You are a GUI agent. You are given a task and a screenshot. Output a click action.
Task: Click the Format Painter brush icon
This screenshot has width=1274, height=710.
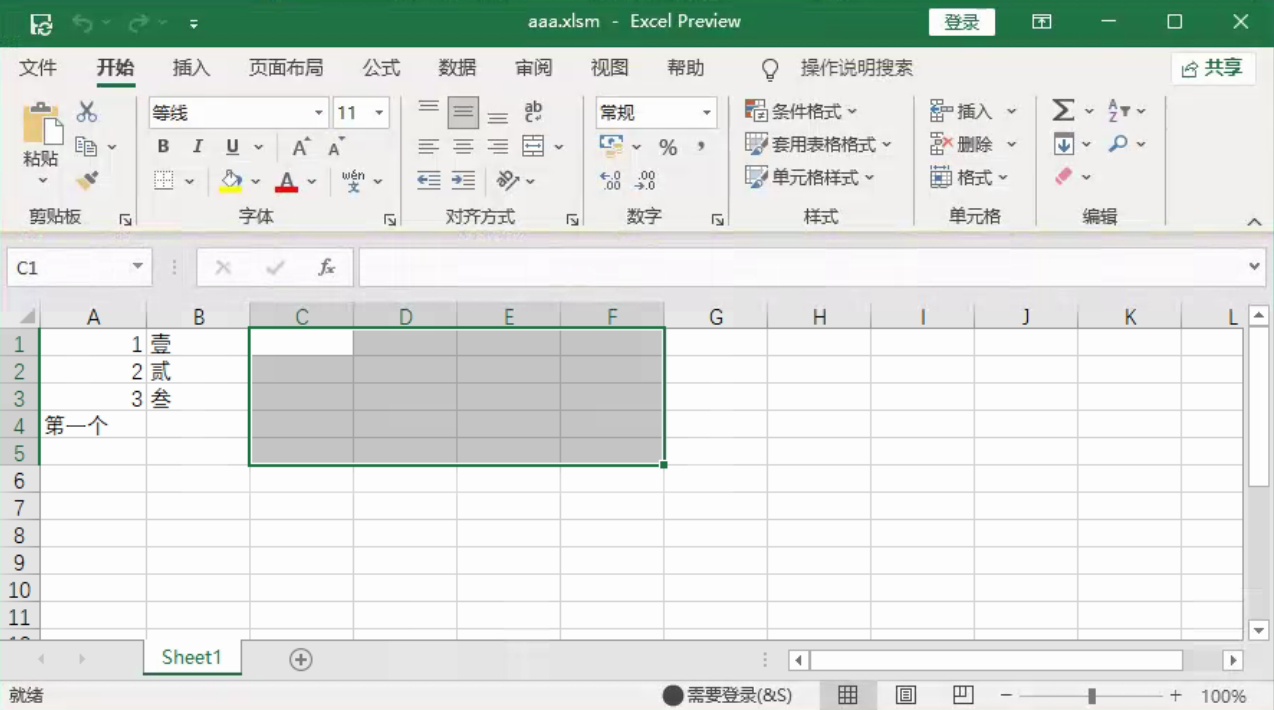87,181
